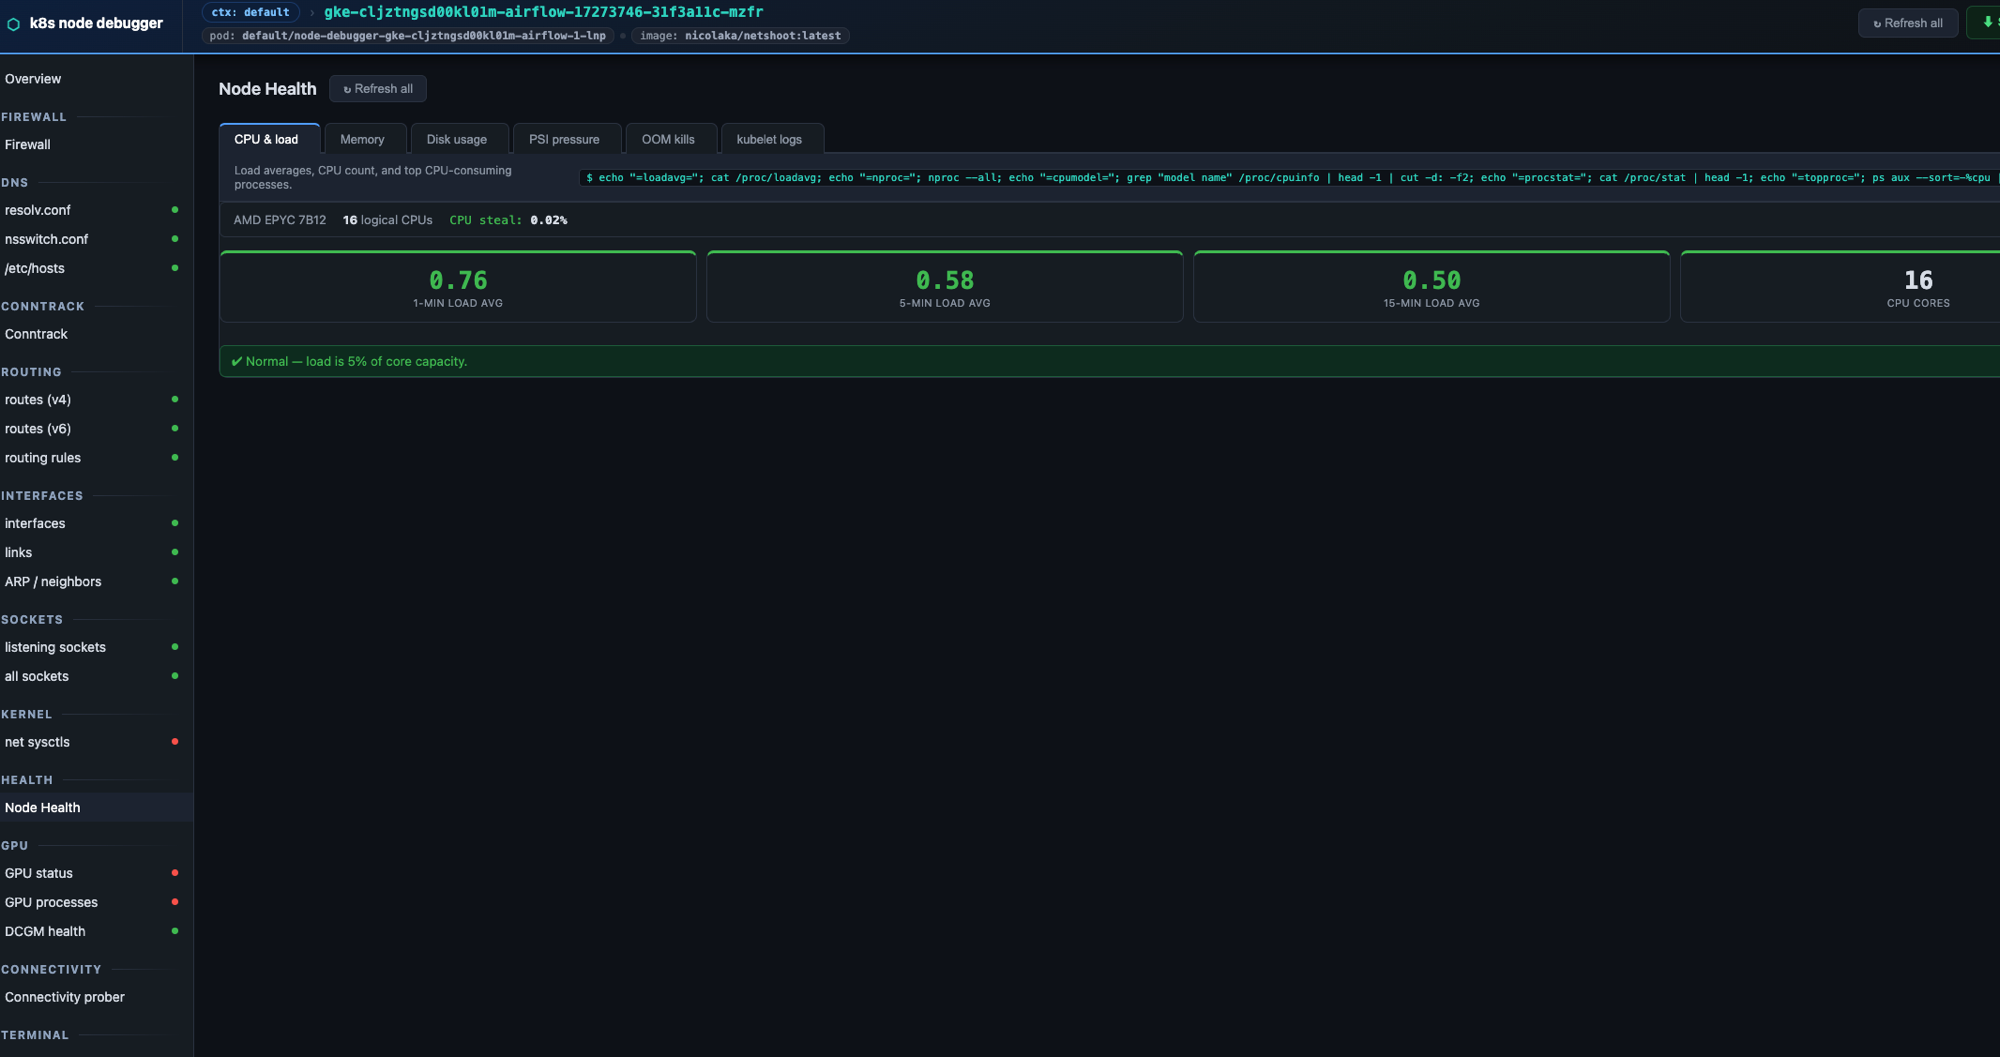Click the 15-MIN LOAD AVG card
Screen dimensions: 2000x1057
(x=1432, y=287)
